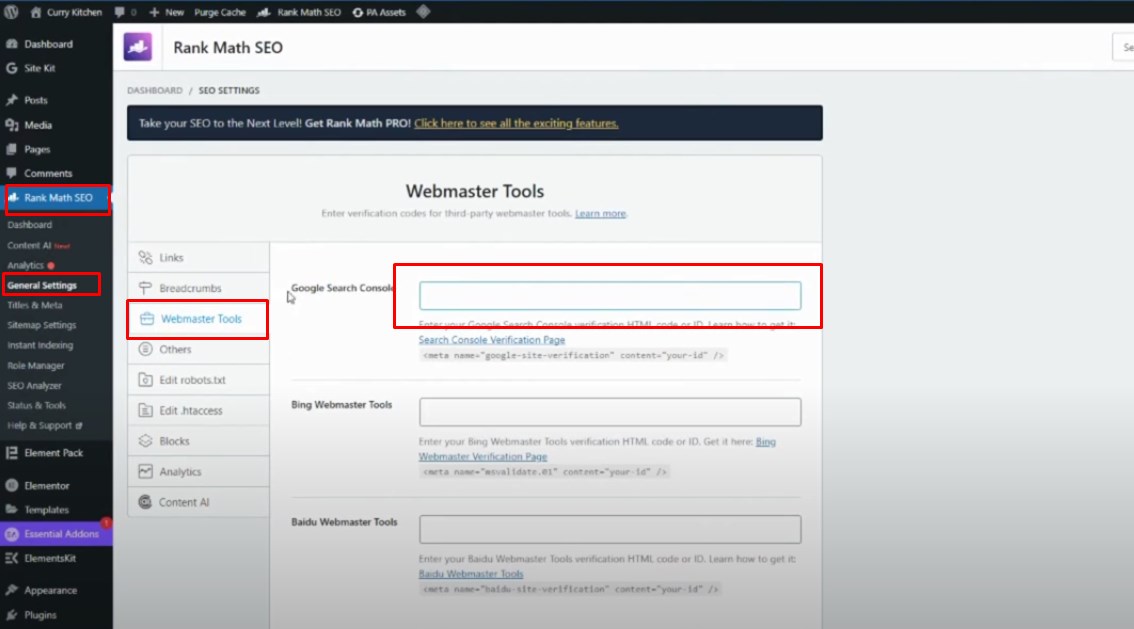This screenshot has width=1134, height=629.
Task: Focus the Bing Webmaster Tools field
Action: click(x=610, y=412)
